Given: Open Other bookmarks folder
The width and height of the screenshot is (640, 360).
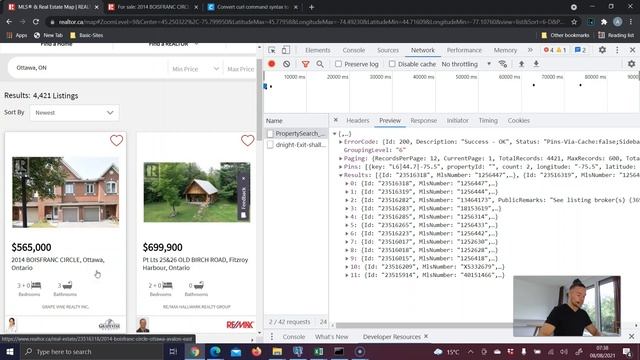Looking at the screenshot, I should tap(565, 35).
